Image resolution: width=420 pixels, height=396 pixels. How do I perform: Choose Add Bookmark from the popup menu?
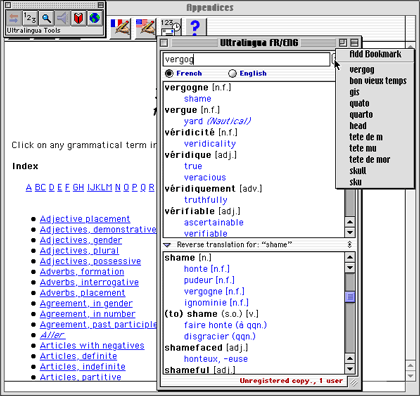pyautogui.click(x=375, y=54)
